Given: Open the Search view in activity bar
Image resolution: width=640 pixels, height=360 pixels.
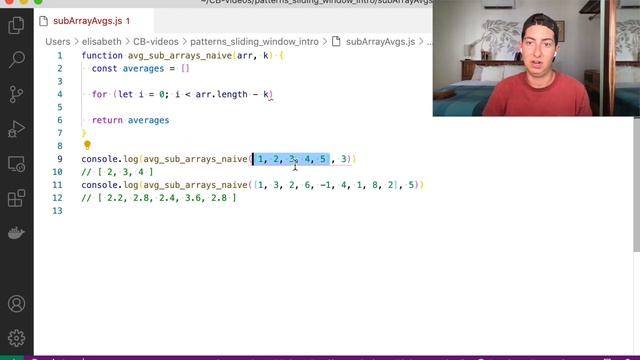Looking at the screenshot, I should click(16, 60).
